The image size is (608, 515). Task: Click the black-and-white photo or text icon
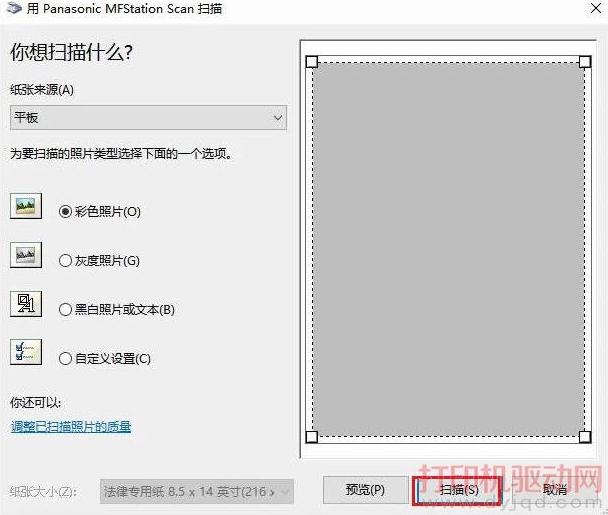tap(25, 304)
